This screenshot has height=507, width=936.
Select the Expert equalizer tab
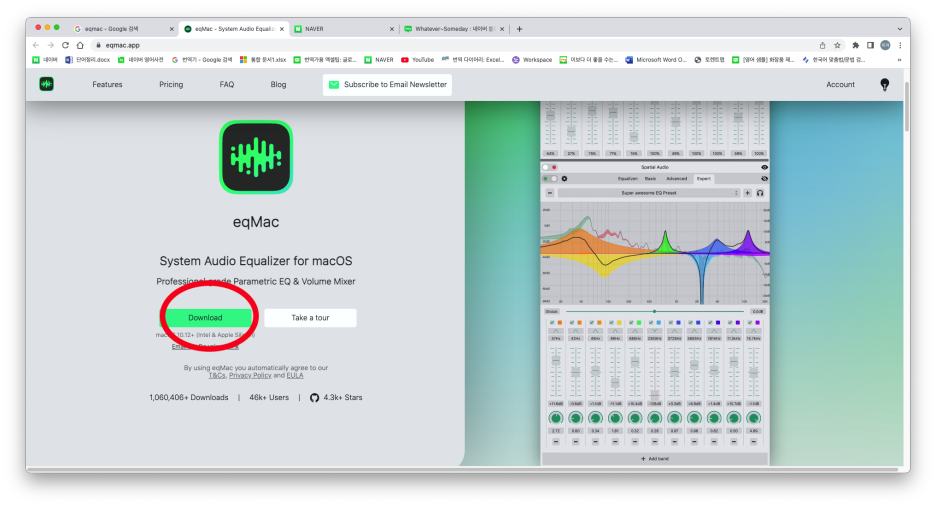tap(704, 179)
